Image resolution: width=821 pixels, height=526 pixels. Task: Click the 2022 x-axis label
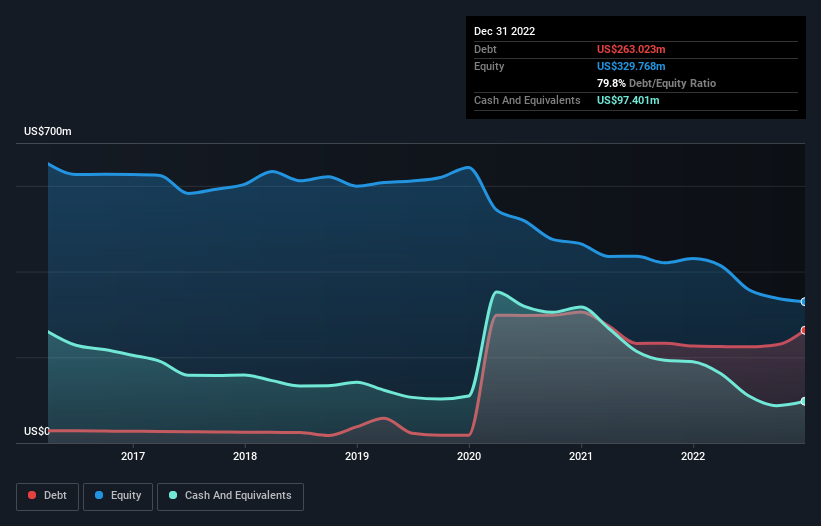(693, 456)
